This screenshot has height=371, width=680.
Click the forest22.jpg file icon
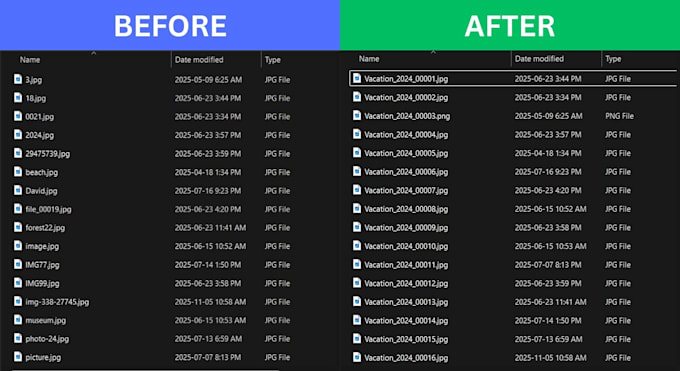point(18,227)
